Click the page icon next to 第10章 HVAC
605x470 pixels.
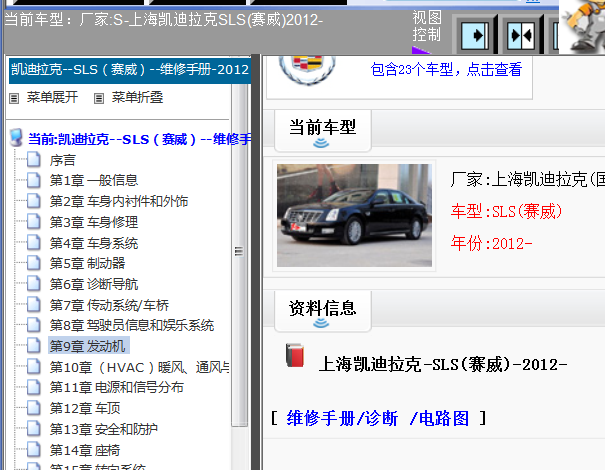[x=34, y=367]
